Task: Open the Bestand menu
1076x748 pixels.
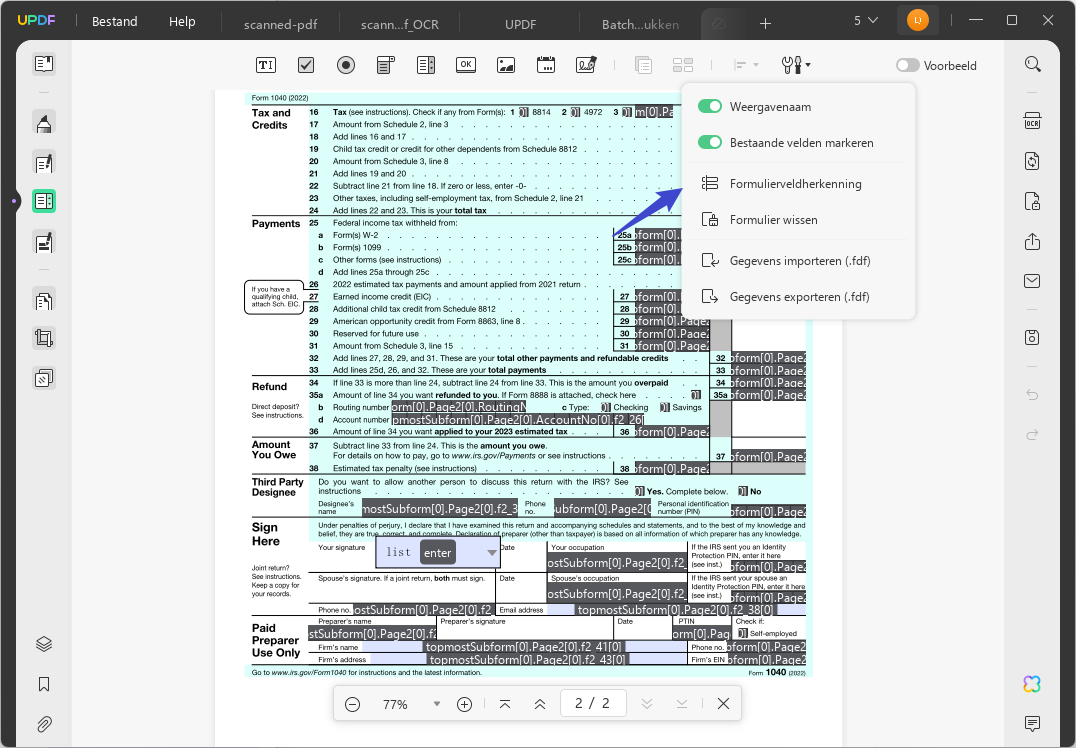Action: tap(115, 21)
